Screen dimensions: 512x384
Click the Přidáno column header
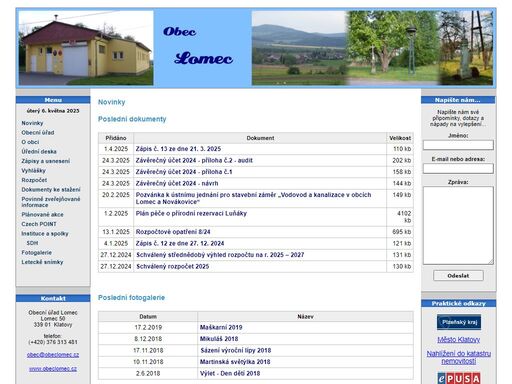click(116, 138)
